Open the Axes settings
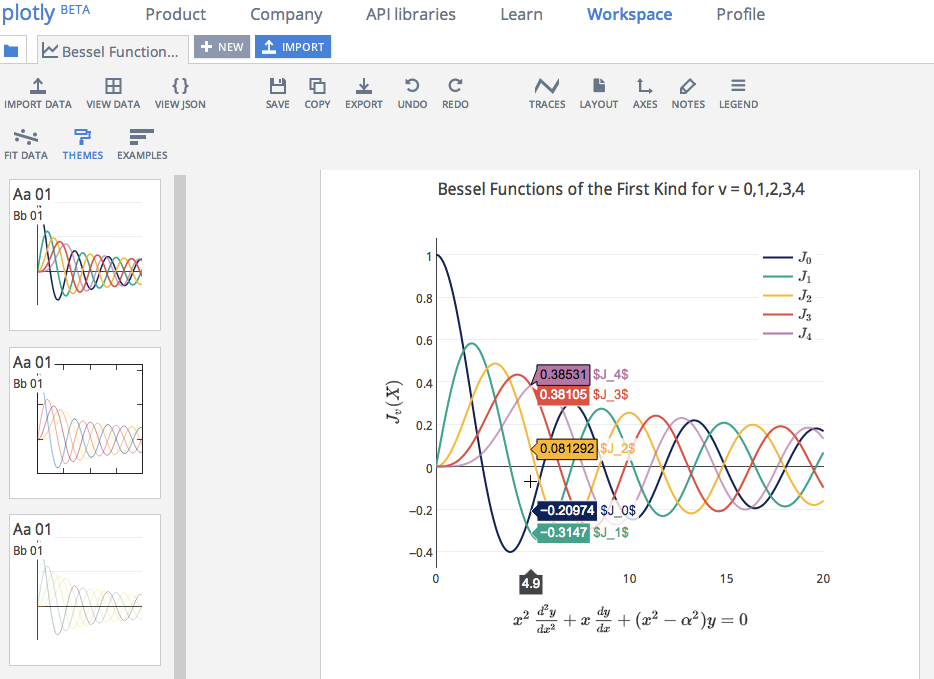Image resolution: width=934 pixels, height=679 pixels. (x=645, y=93)
